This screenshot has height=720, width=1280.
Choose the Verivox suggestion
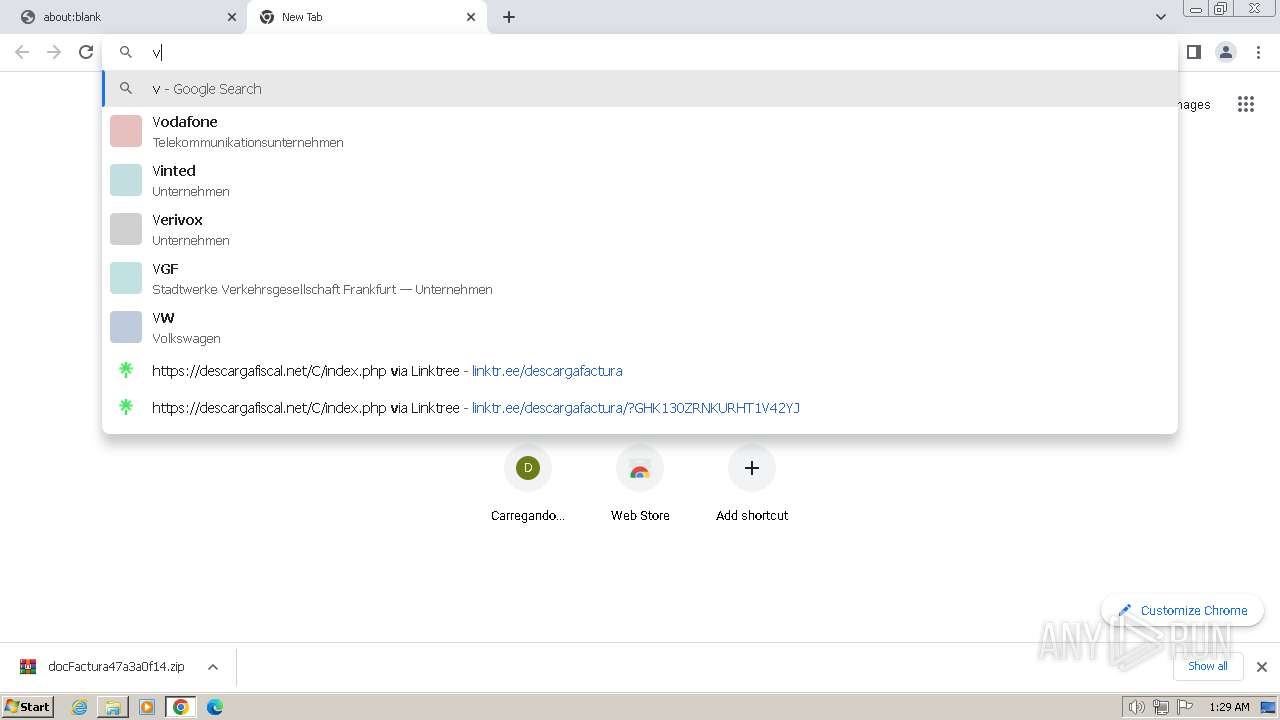640,229
